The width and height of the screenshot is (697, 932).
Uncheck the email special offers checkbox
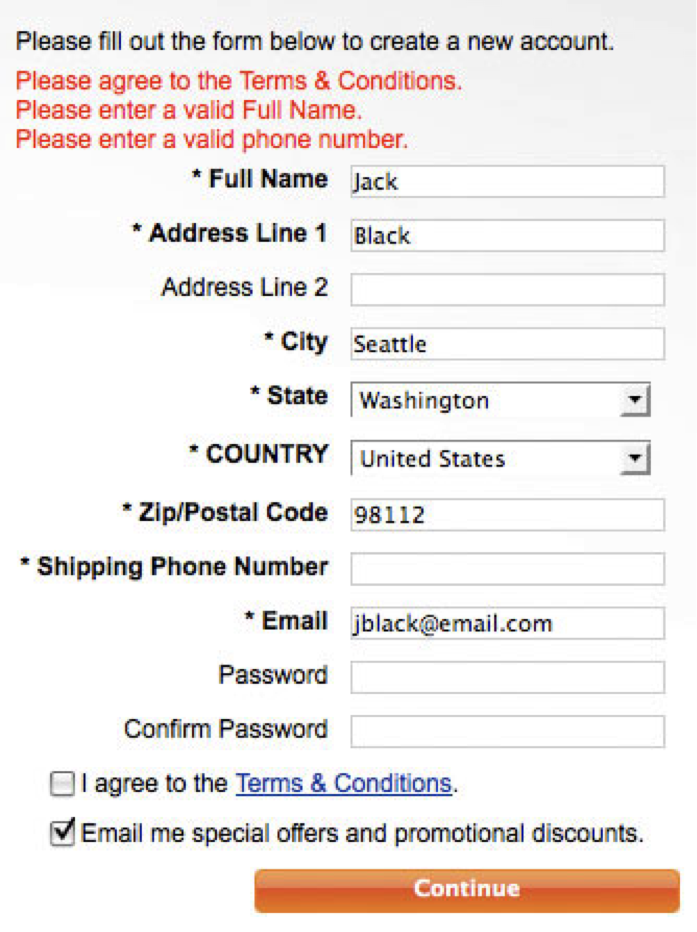click(x=62, y=833)
